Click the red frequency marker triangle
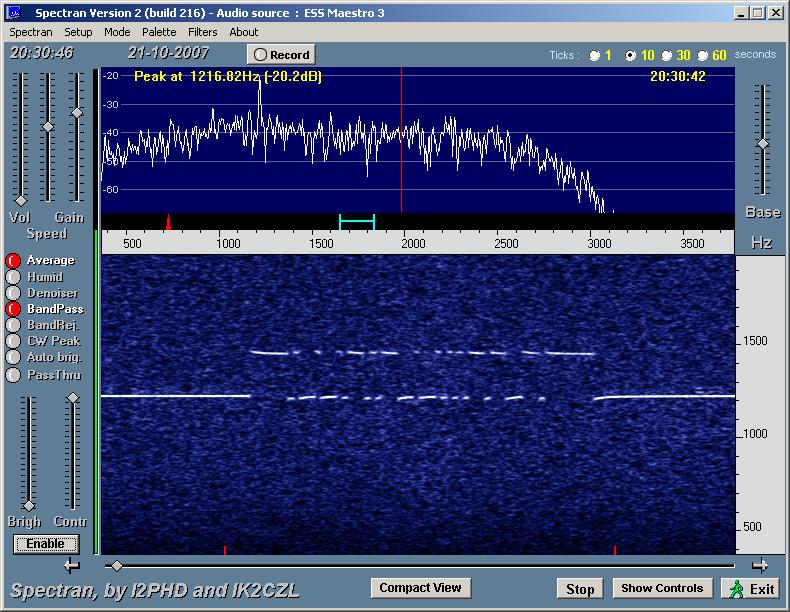 (x=168, y=221)
